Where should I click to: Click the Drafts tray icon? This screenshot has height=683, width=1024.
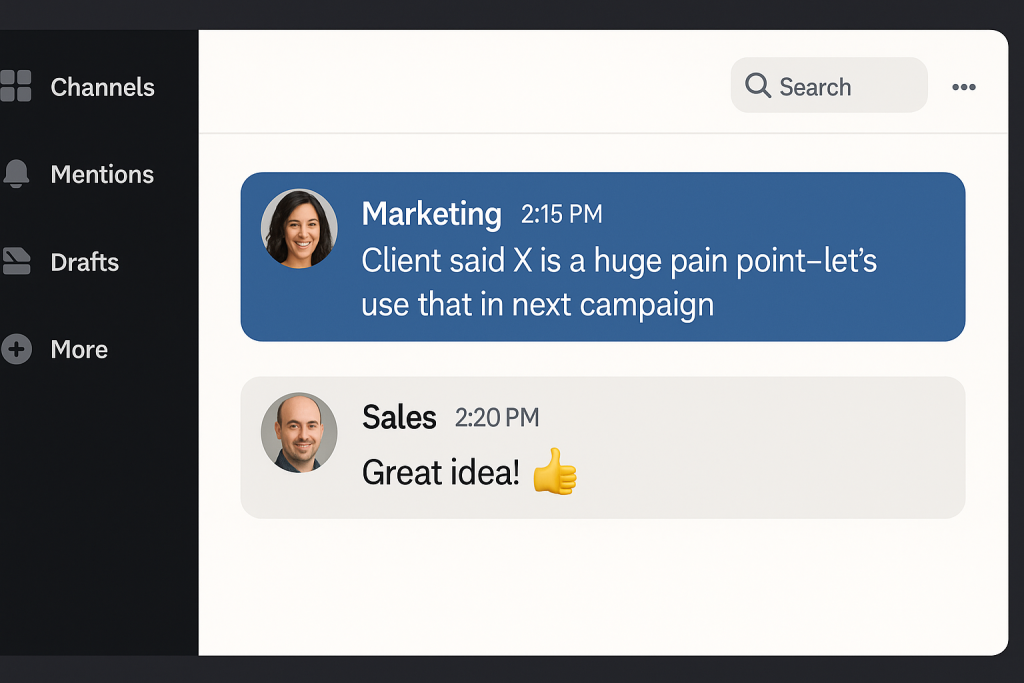(x=16, y=262)
